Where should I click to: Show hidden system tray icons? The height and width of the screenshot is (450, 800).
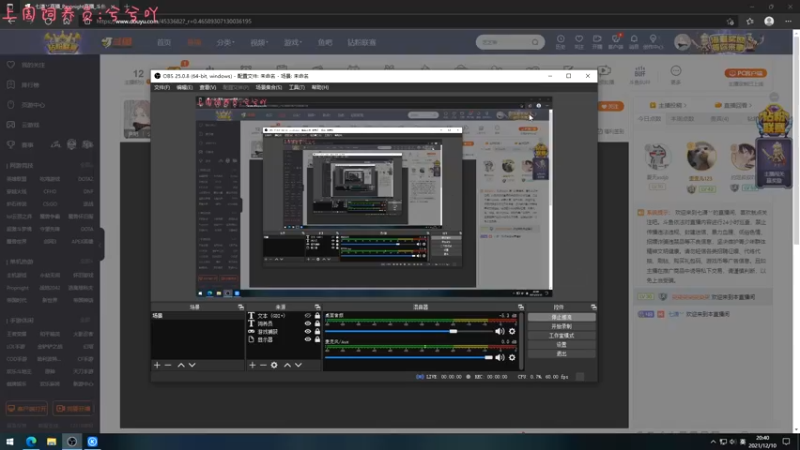click(713, 442)
